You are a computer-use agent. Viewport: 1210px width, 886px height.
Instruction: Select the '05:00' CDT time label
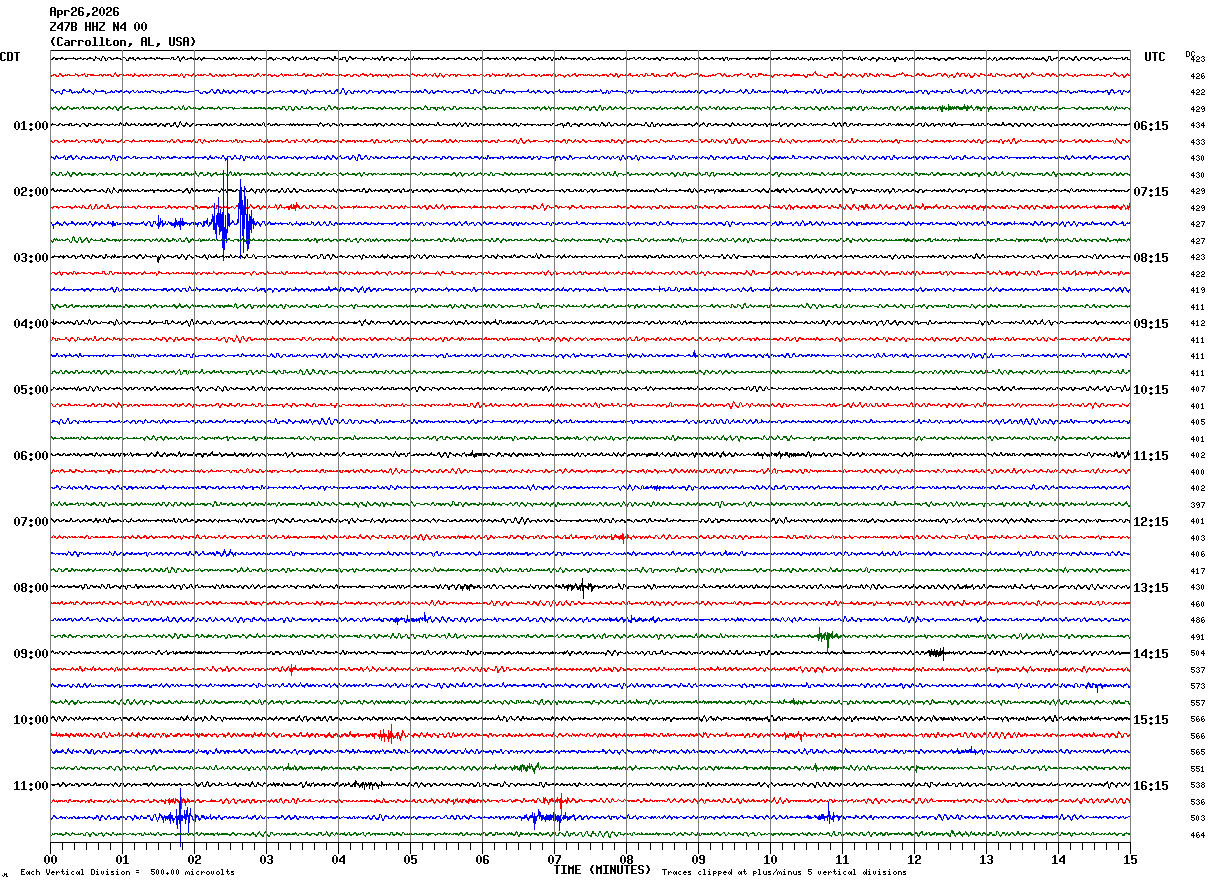[x=31, y=390]
